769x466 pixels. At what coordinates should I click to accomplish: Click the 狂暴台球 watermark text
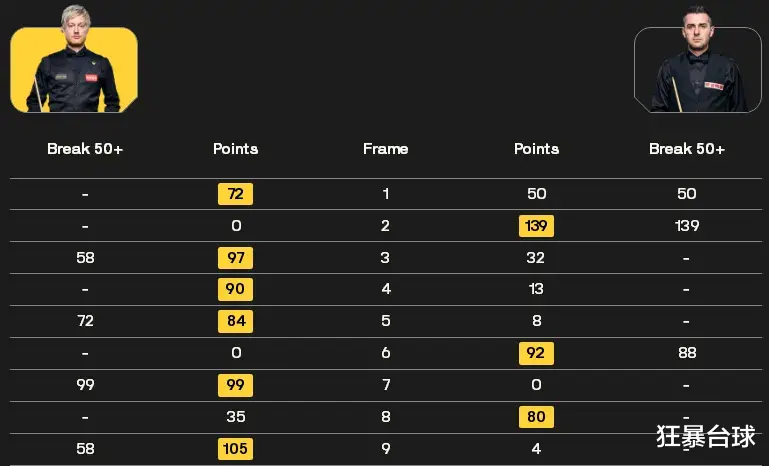(706, 436)
